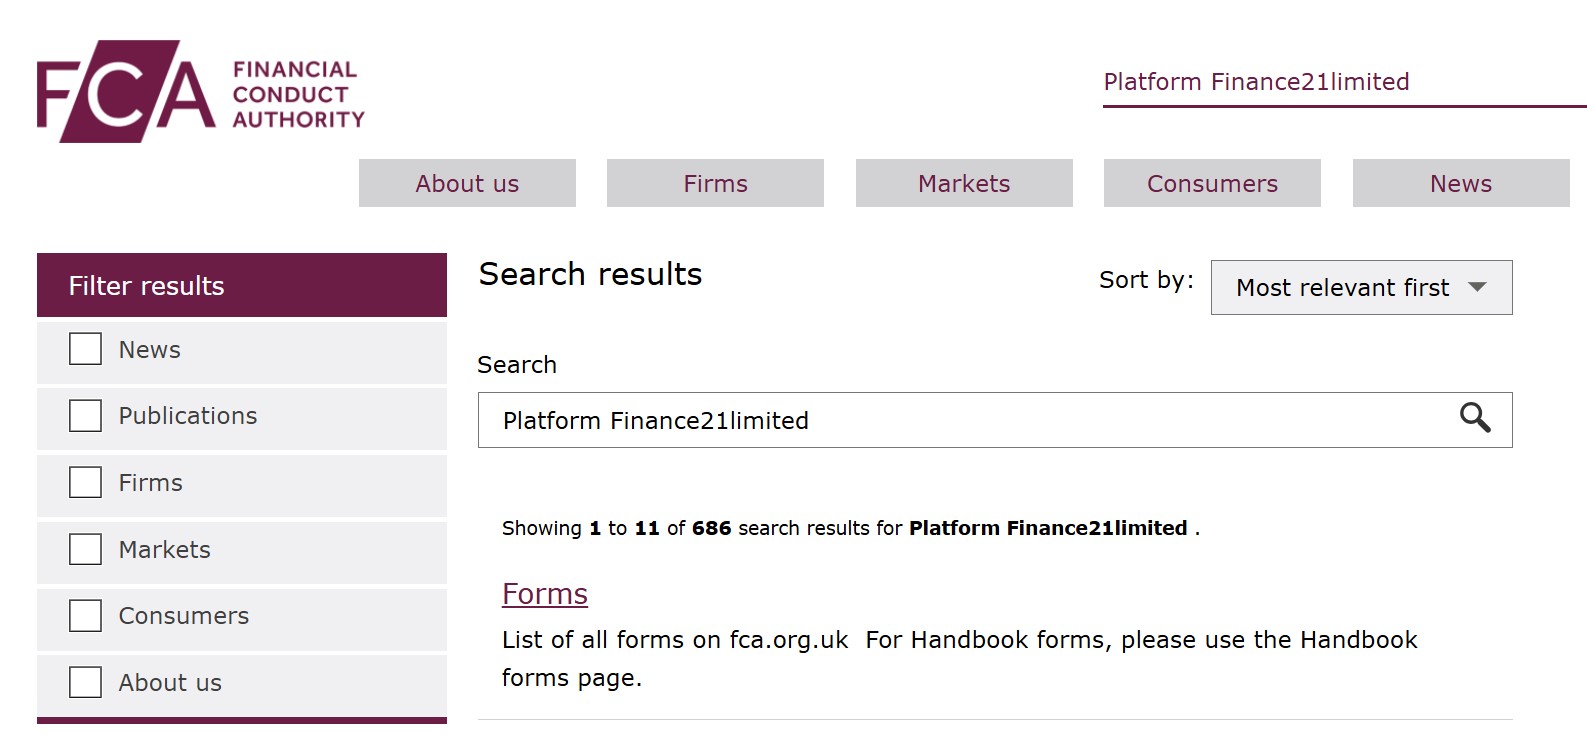Screen dimensions: 1587x743
Task: Click the FCA logo to go home
Action: (201, 91)
